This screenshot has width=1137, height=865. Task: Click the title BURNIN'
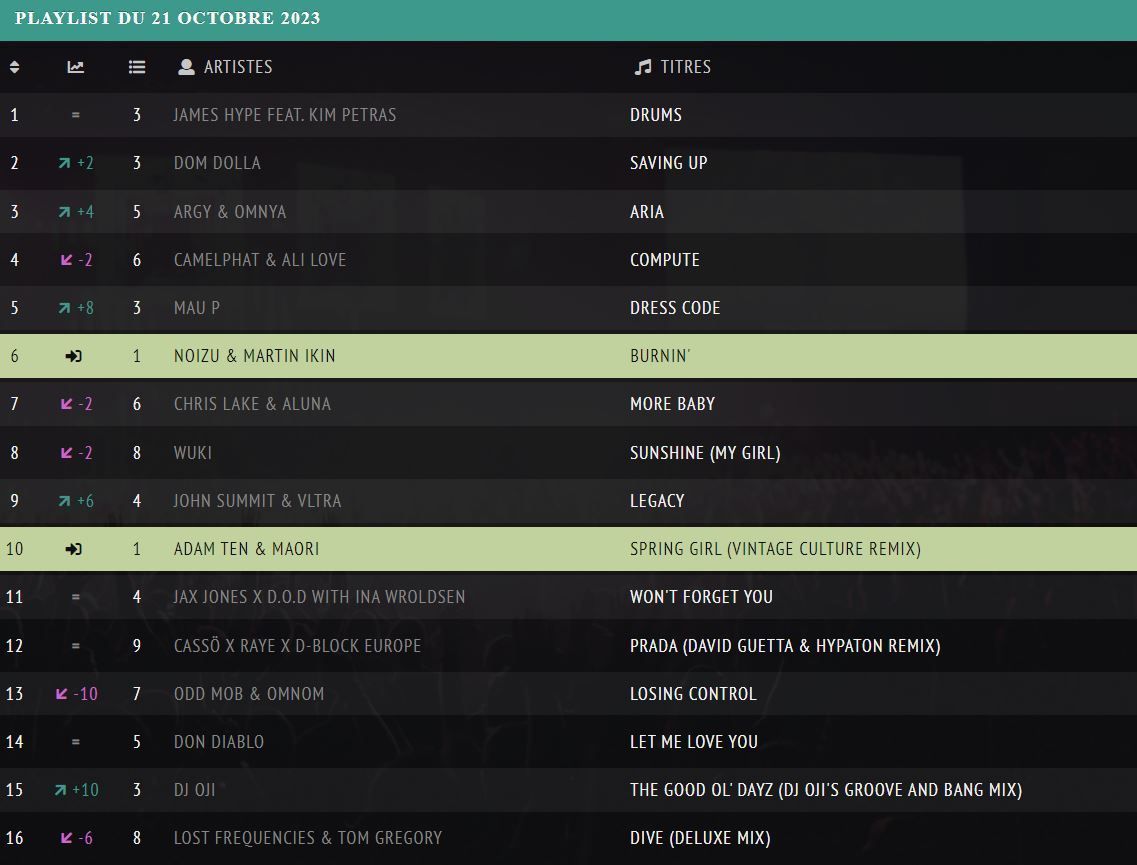click(660, 356)
